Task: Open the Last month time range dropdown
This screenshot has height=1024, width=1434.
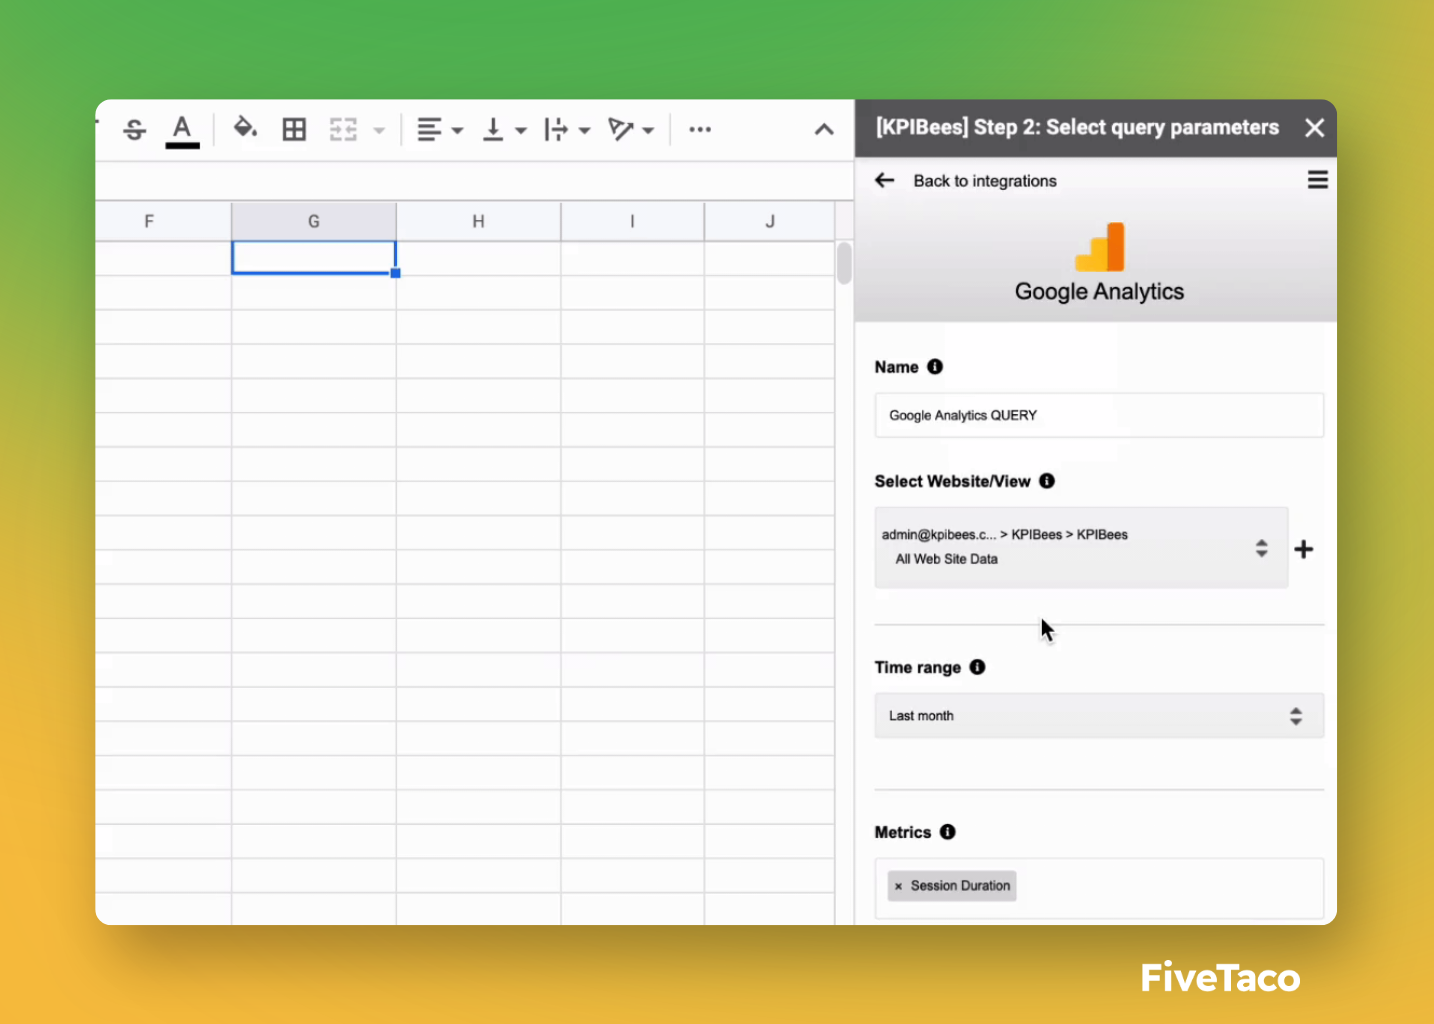Action: 1099,716
